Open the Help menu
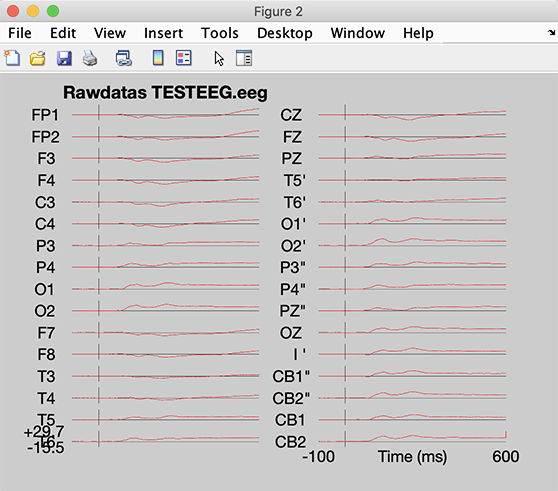558x491 pixels. (x=418, y=33)
